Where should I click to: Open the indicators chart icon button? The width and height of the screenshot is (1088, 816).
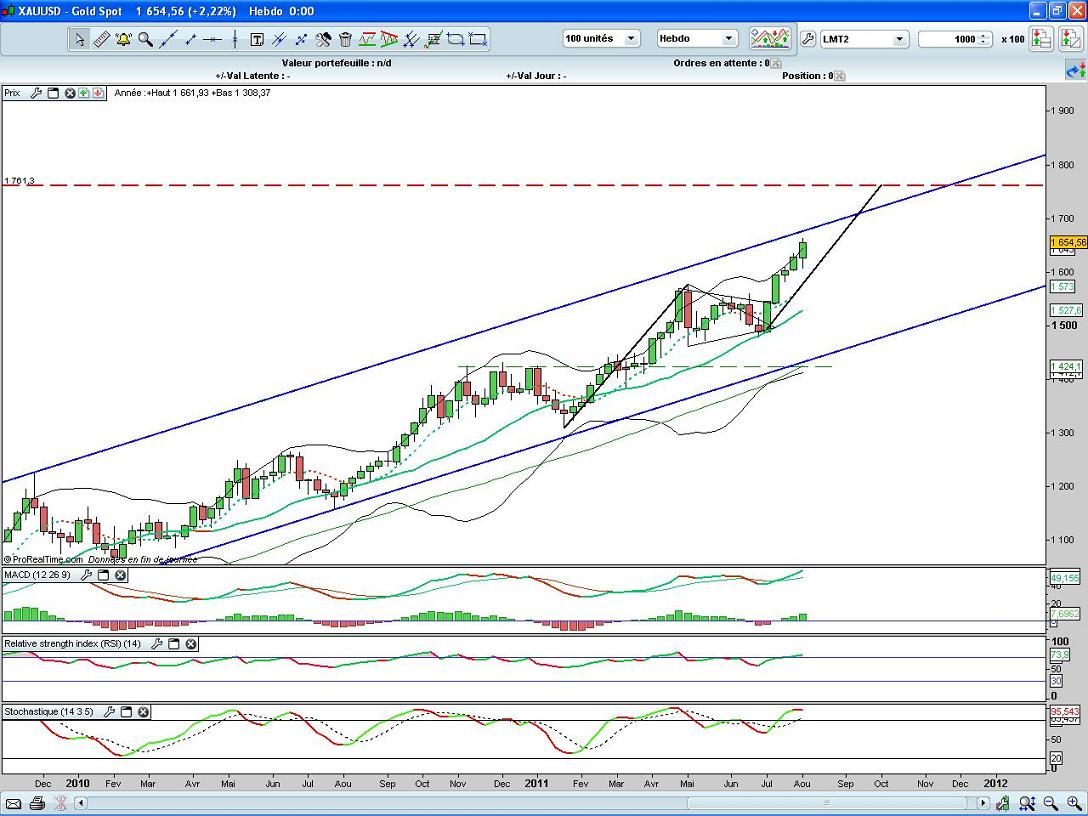click(769, 39)
